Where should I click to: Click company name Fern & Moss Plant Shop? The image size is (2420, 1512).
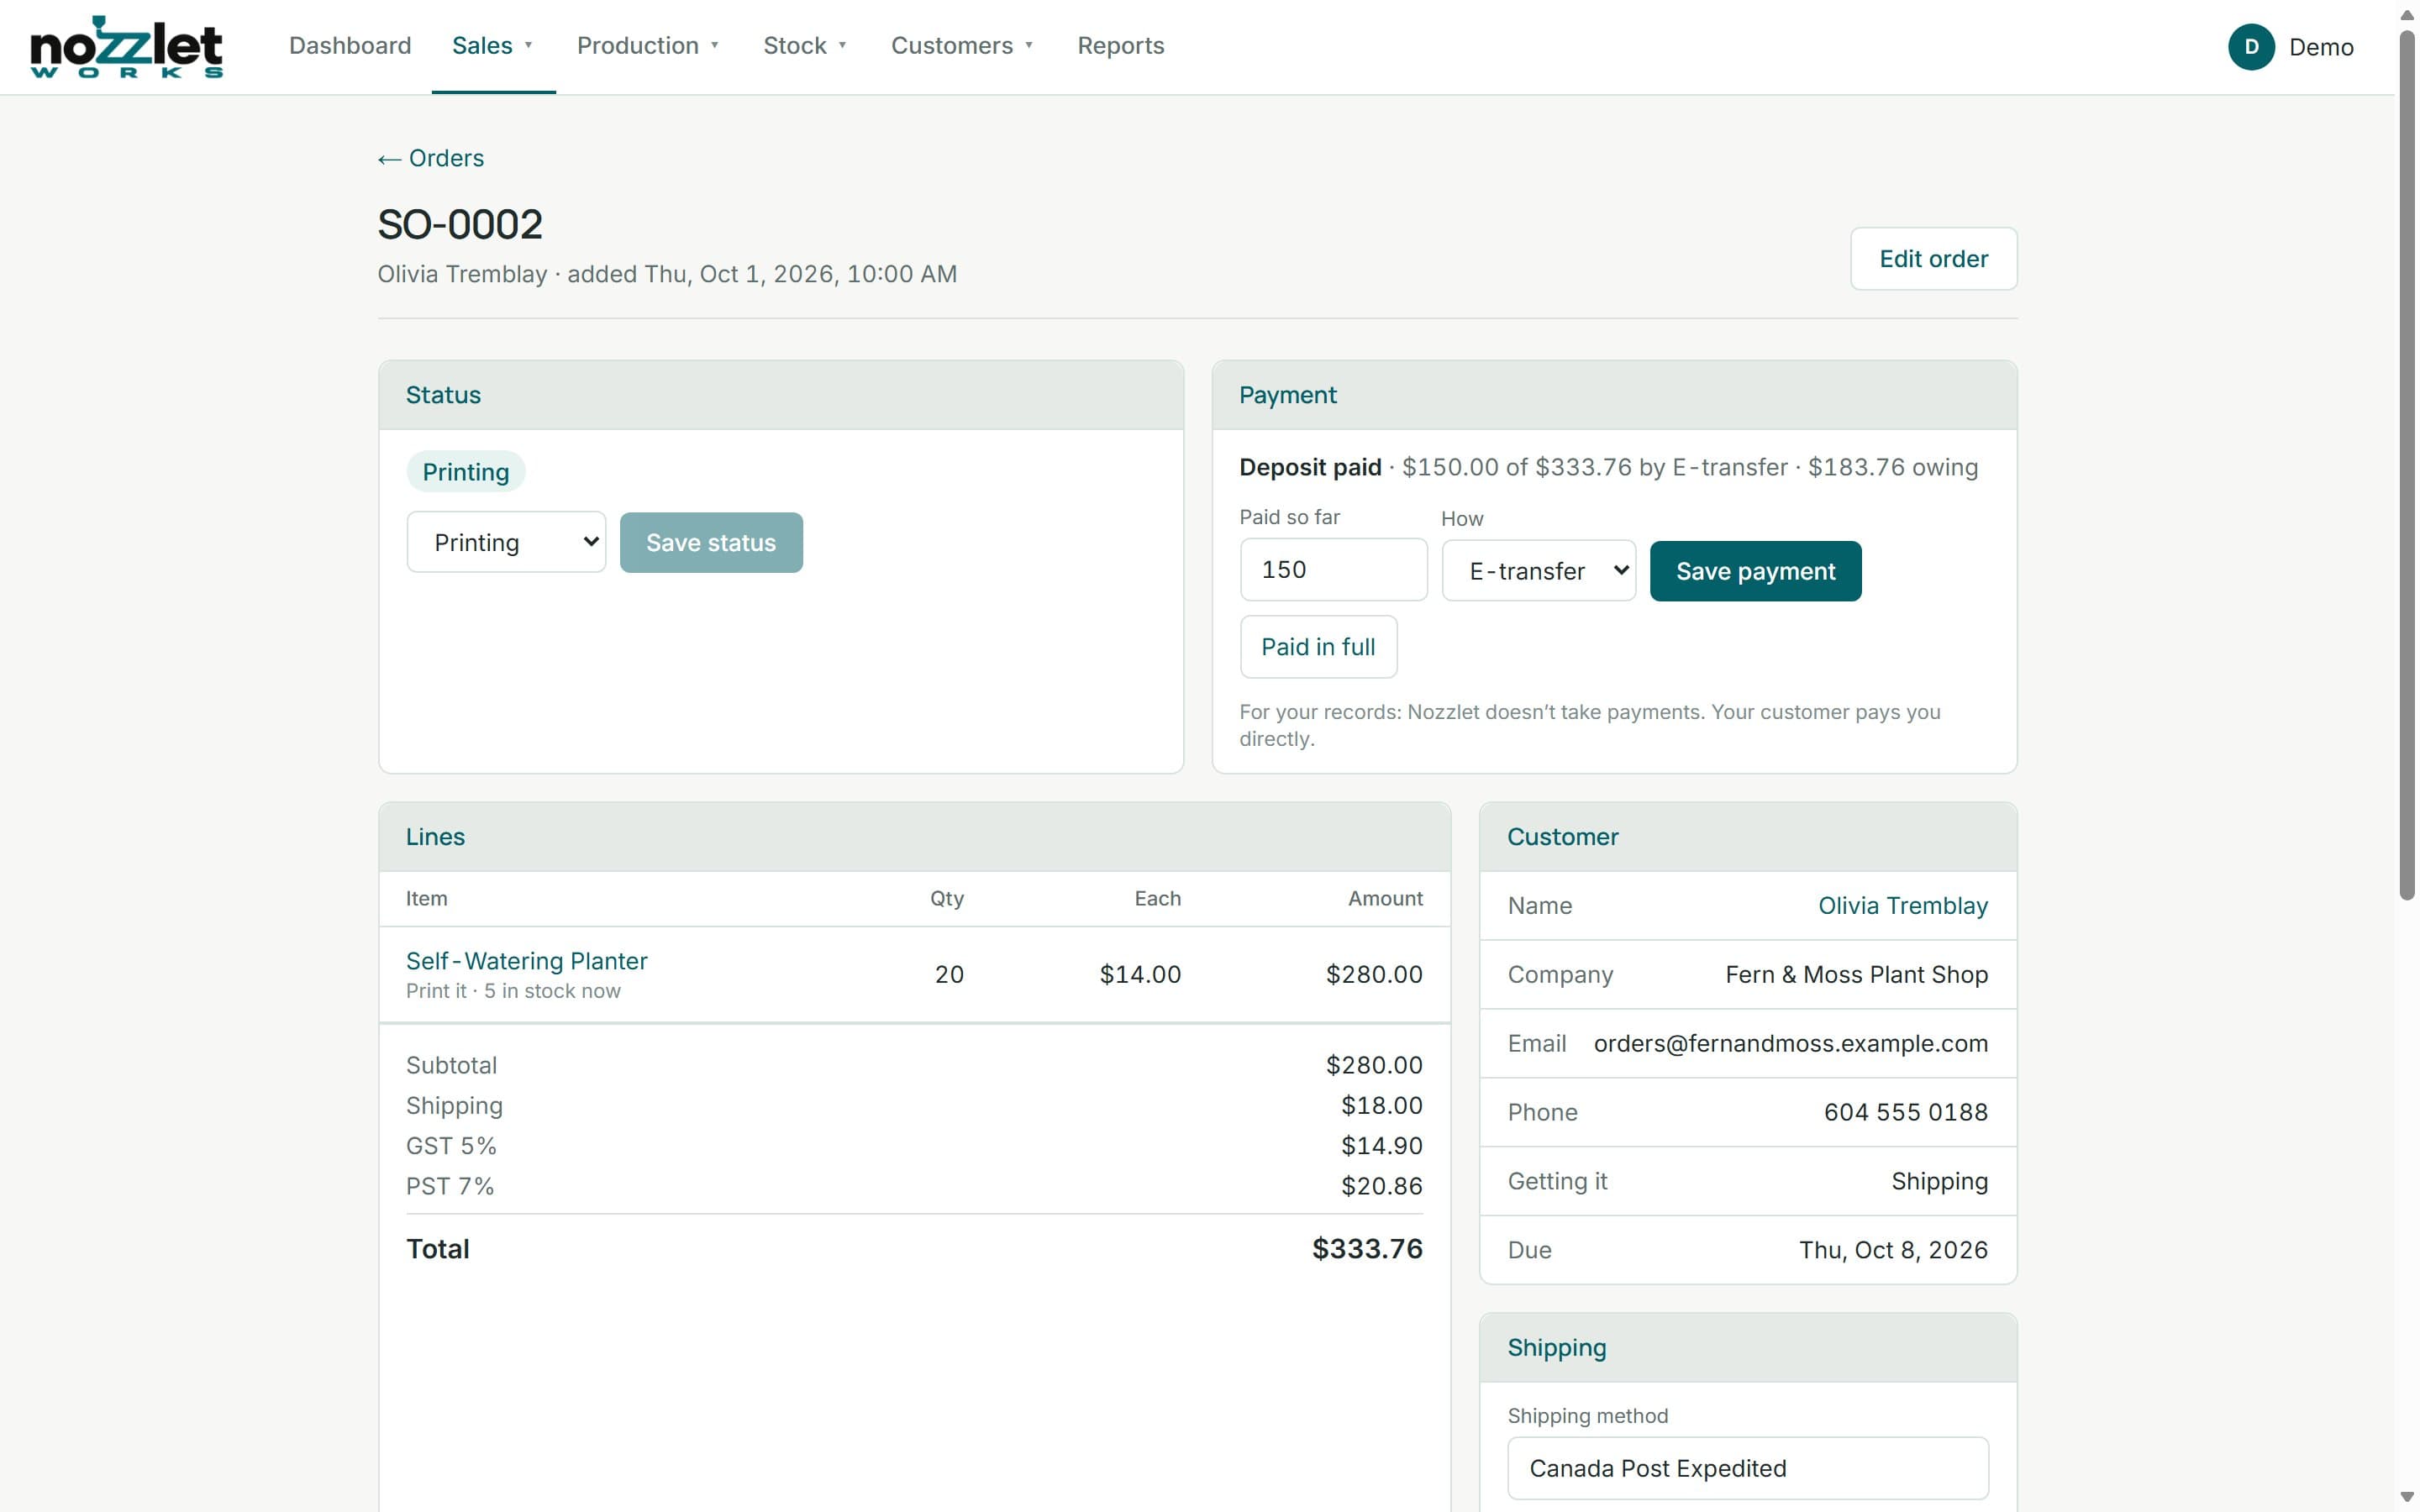(1856, 975)
